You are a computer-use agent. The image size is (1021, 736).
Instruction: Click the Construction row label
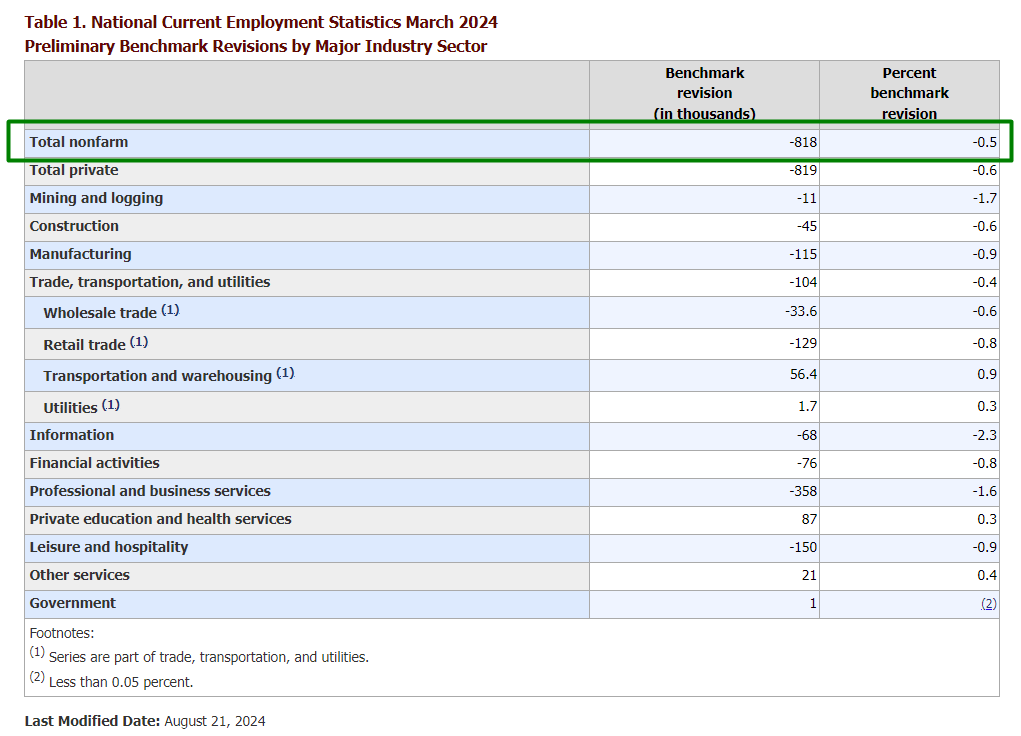74,226
